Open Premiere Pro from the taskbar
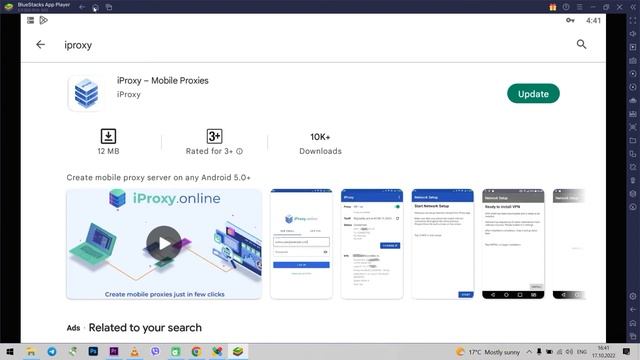 114,351
